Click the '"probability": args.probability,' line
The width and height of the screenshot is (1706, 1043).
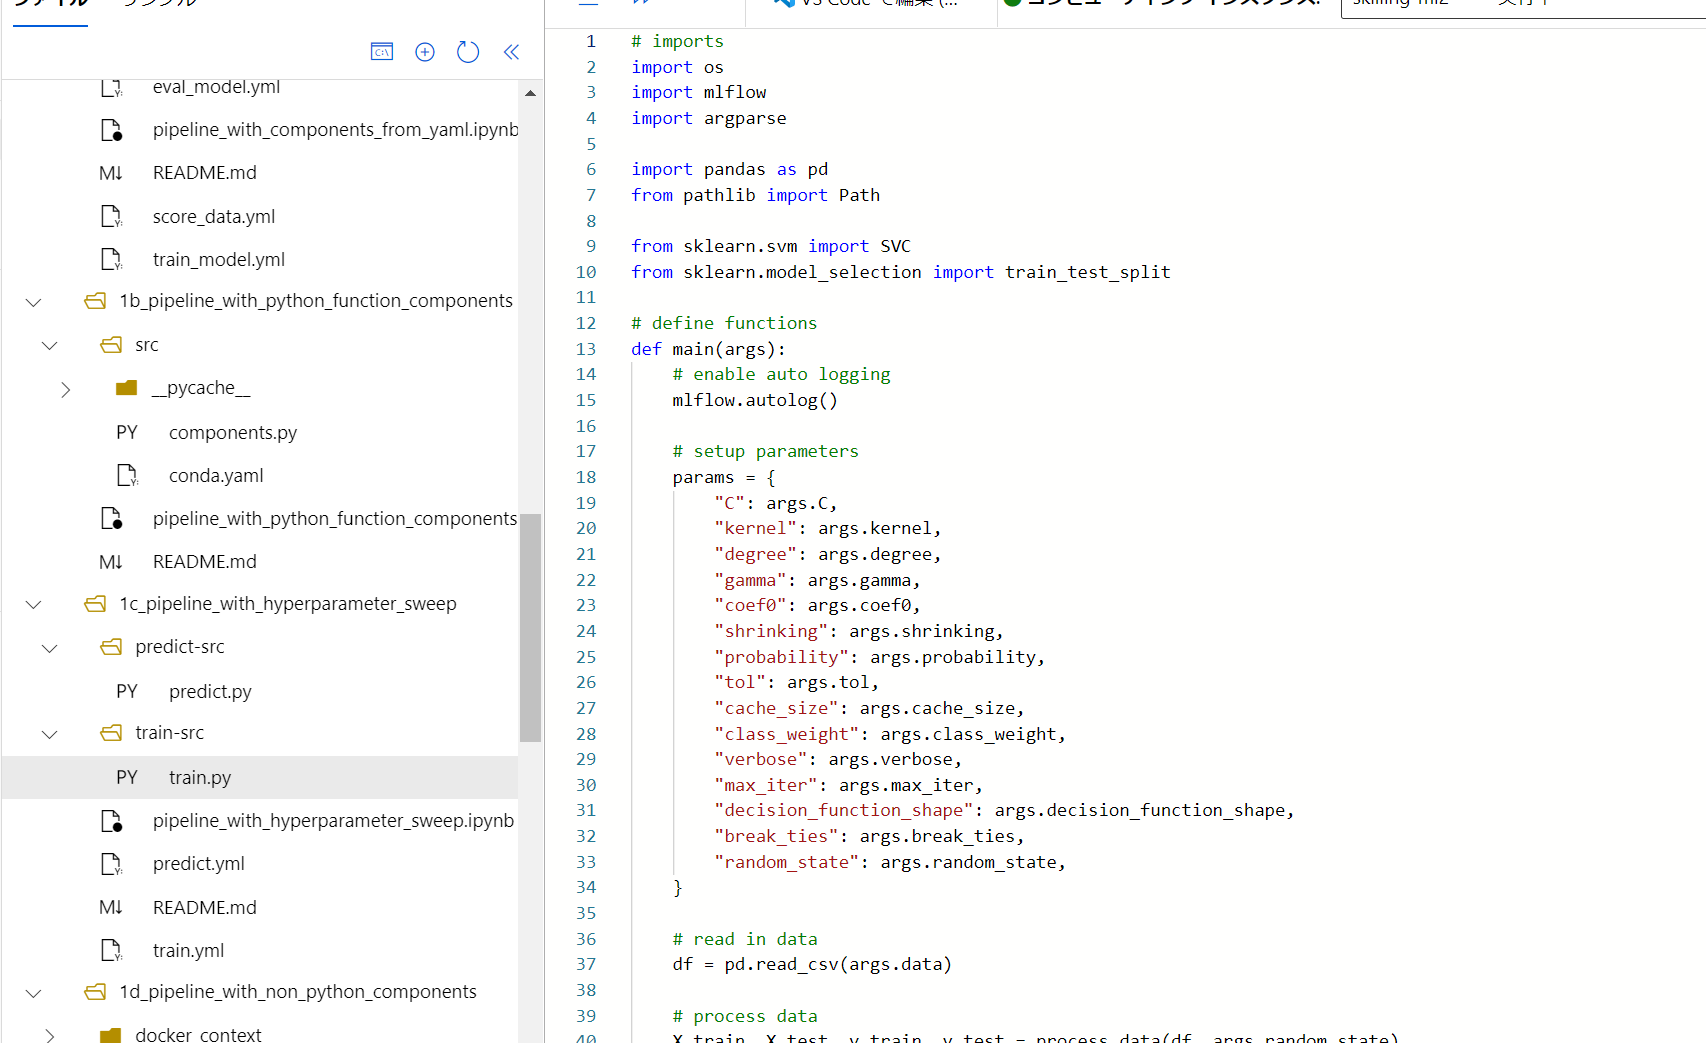[x=879, y=657]
